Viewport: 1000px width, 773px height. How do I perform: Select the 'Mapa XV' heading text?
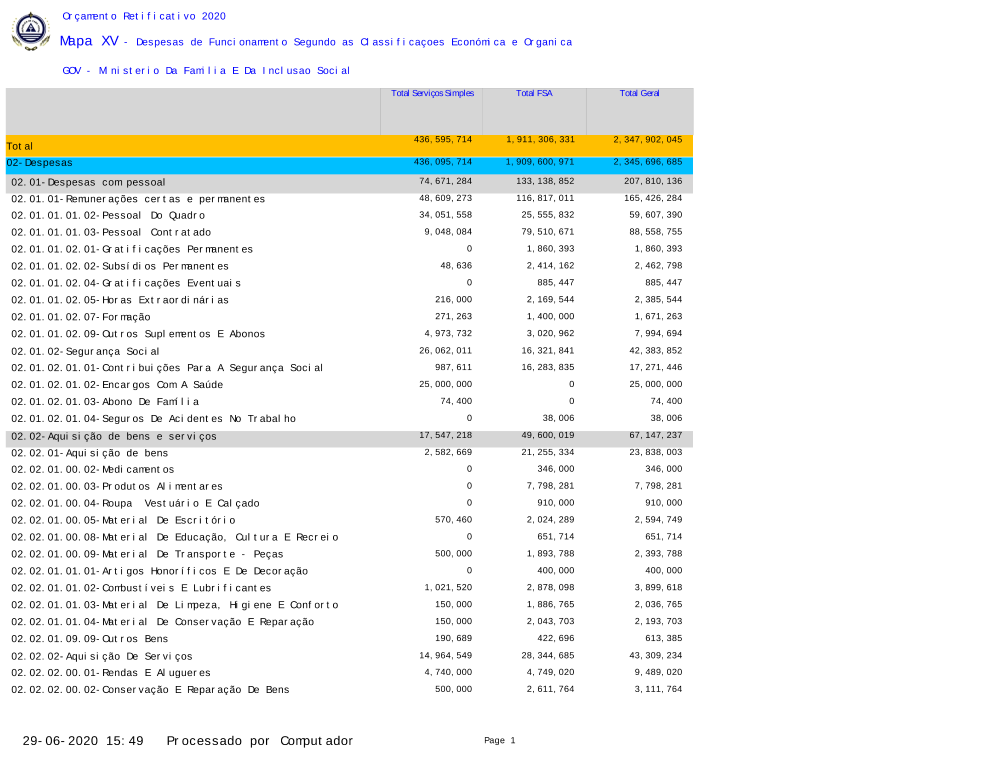coord(89,41)
